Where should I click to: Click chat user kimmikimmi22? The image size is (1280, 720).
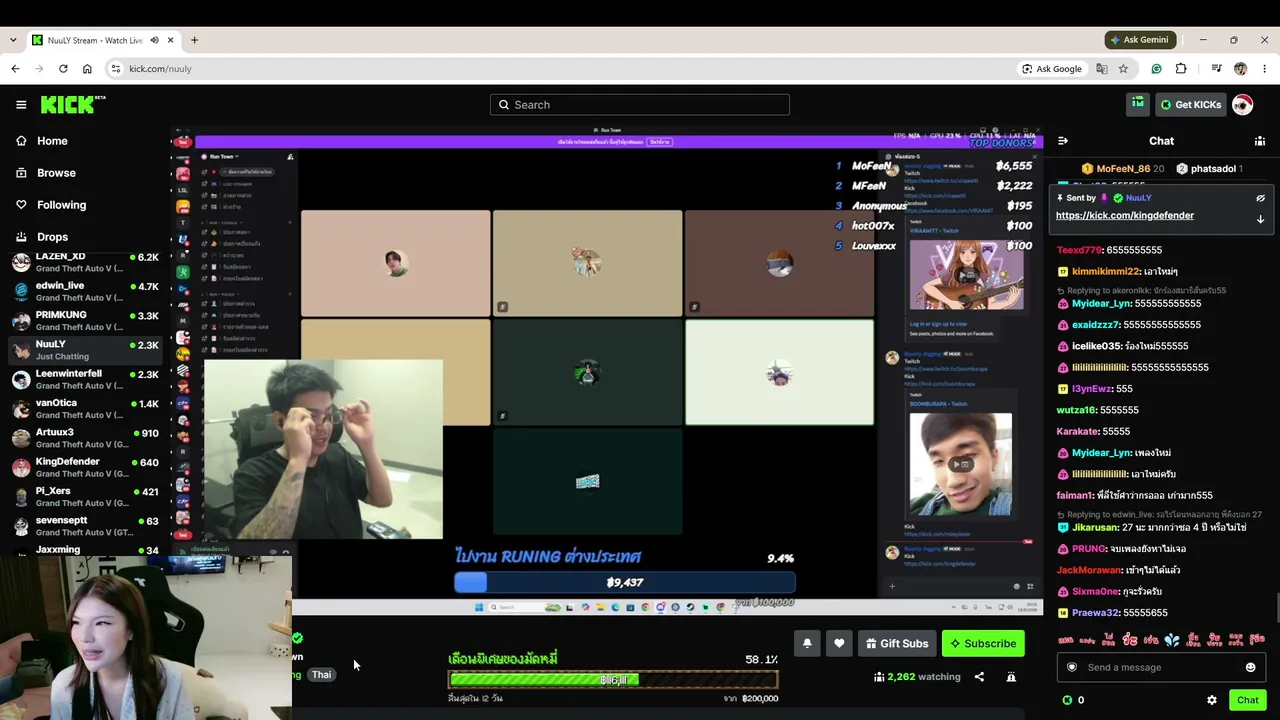1105,271
